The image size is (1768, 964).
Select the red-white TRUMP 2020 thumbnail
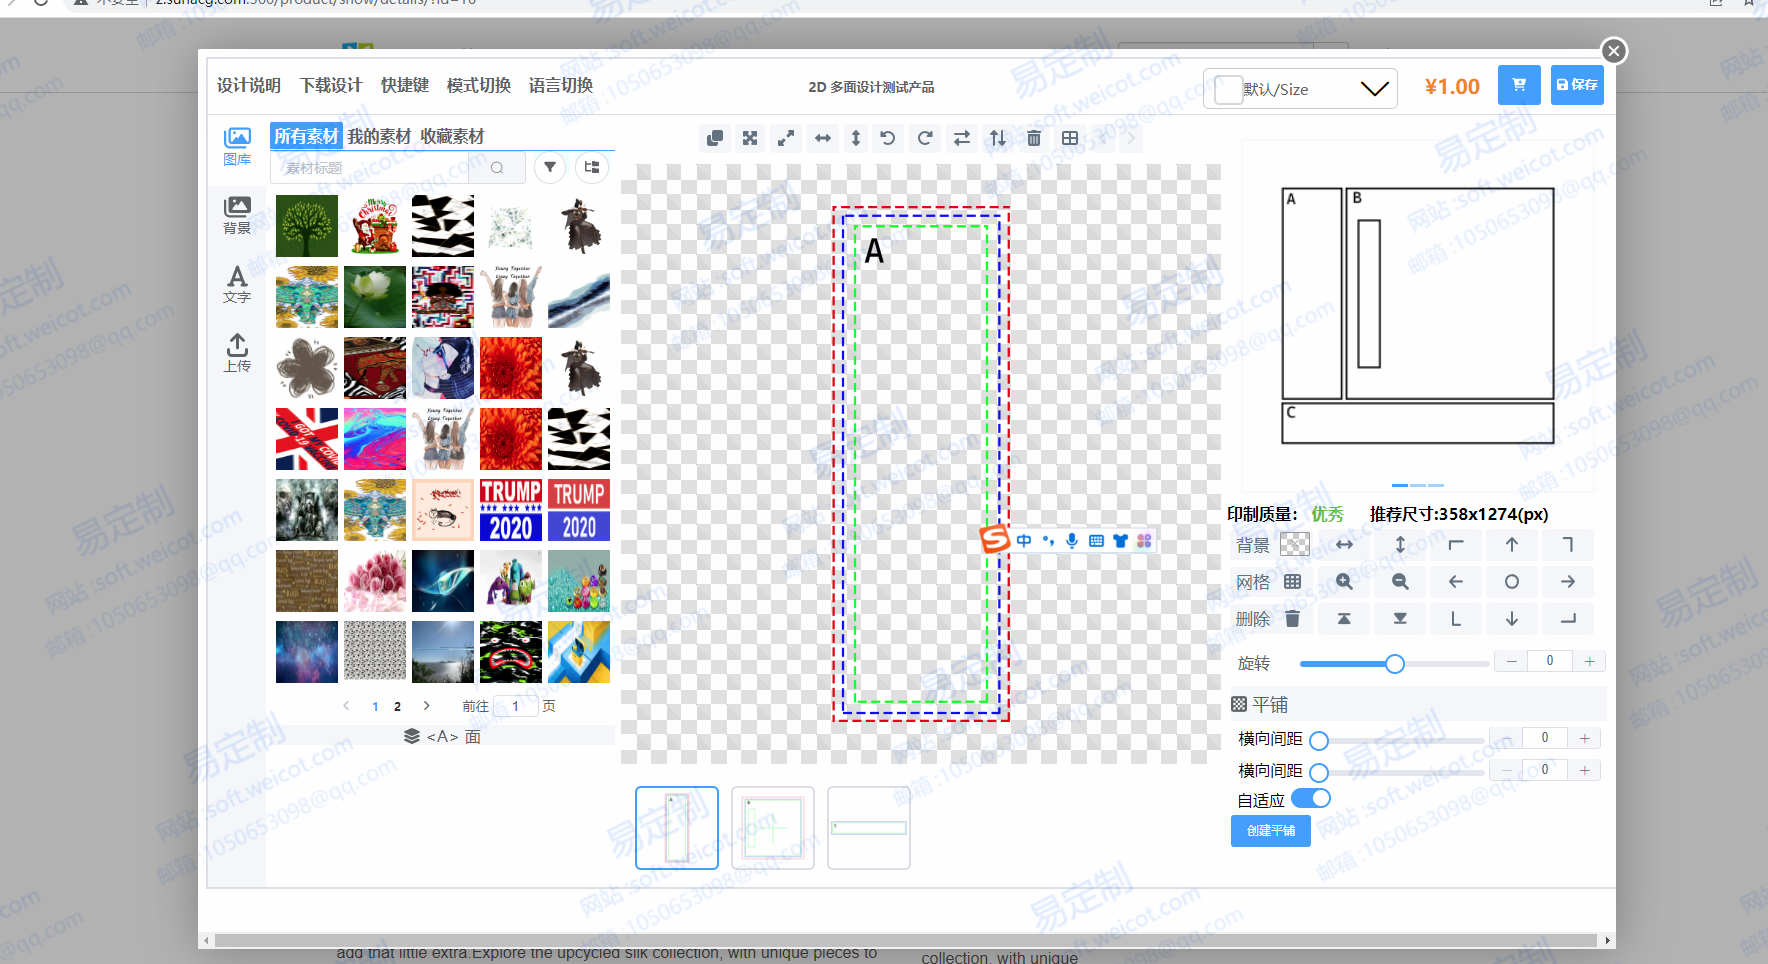511,510
